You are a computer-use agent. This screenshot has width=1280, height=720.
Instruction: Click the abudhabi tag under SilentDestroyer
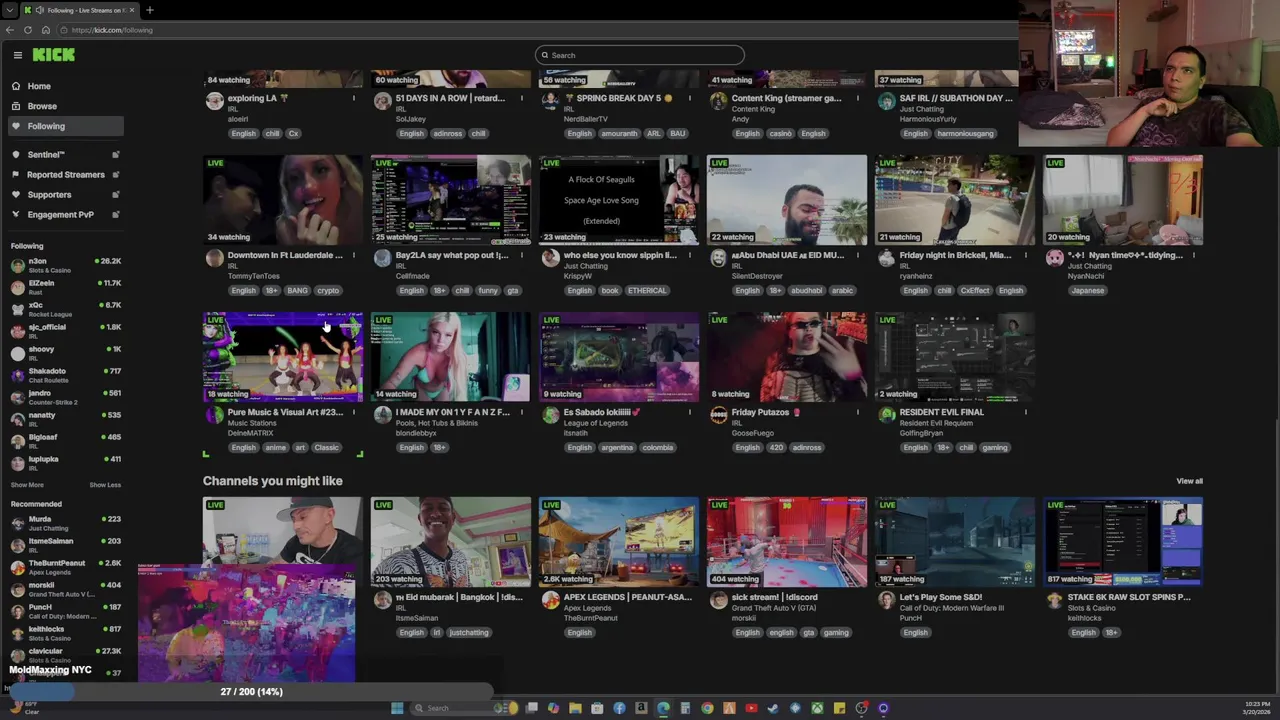(x=806, y=291)
